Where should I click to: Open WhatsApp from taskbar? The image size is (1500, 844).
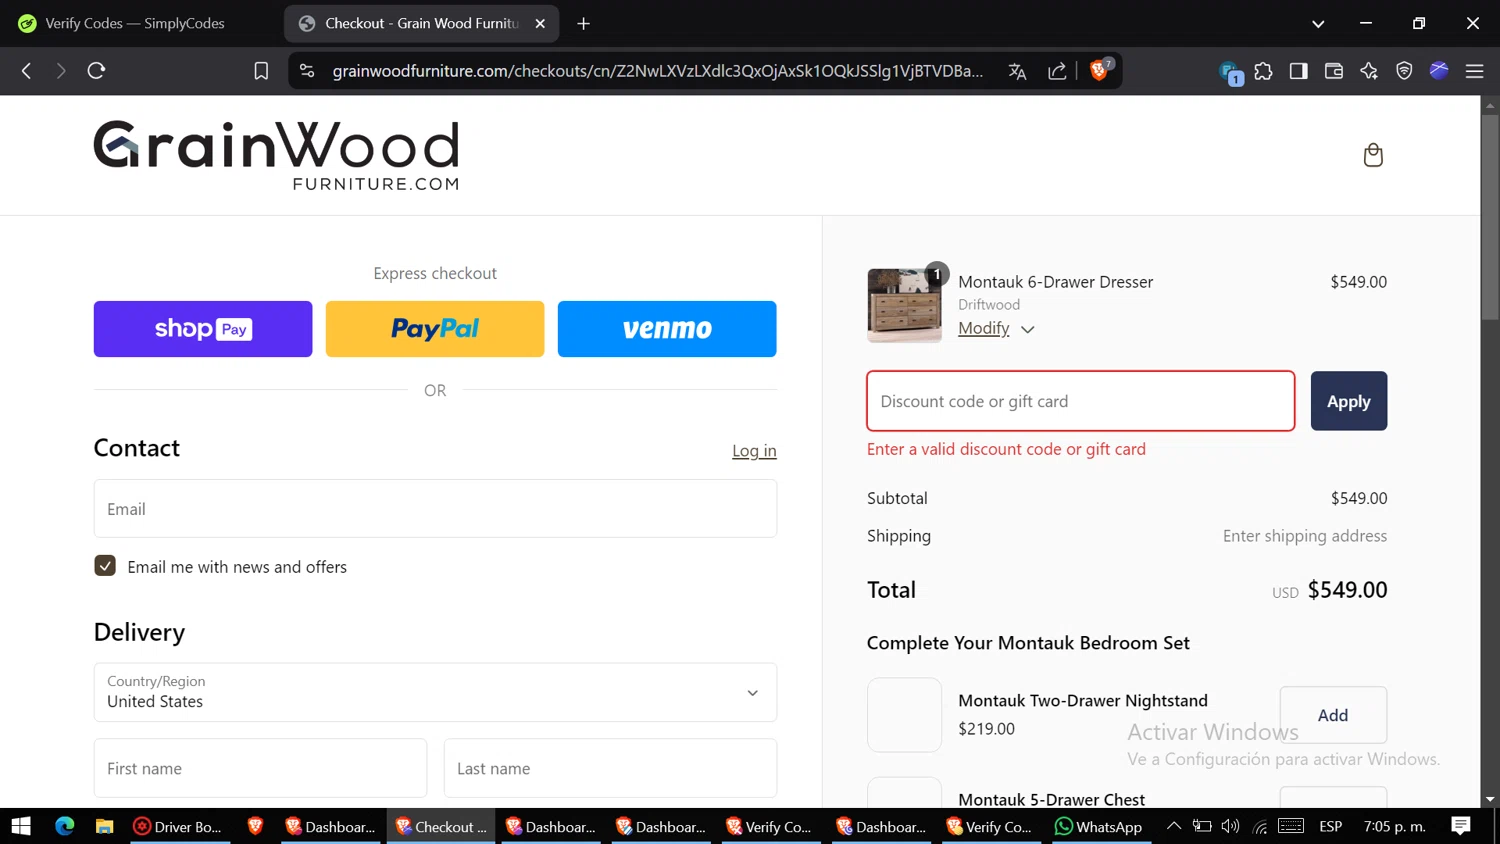point(1098,826)
